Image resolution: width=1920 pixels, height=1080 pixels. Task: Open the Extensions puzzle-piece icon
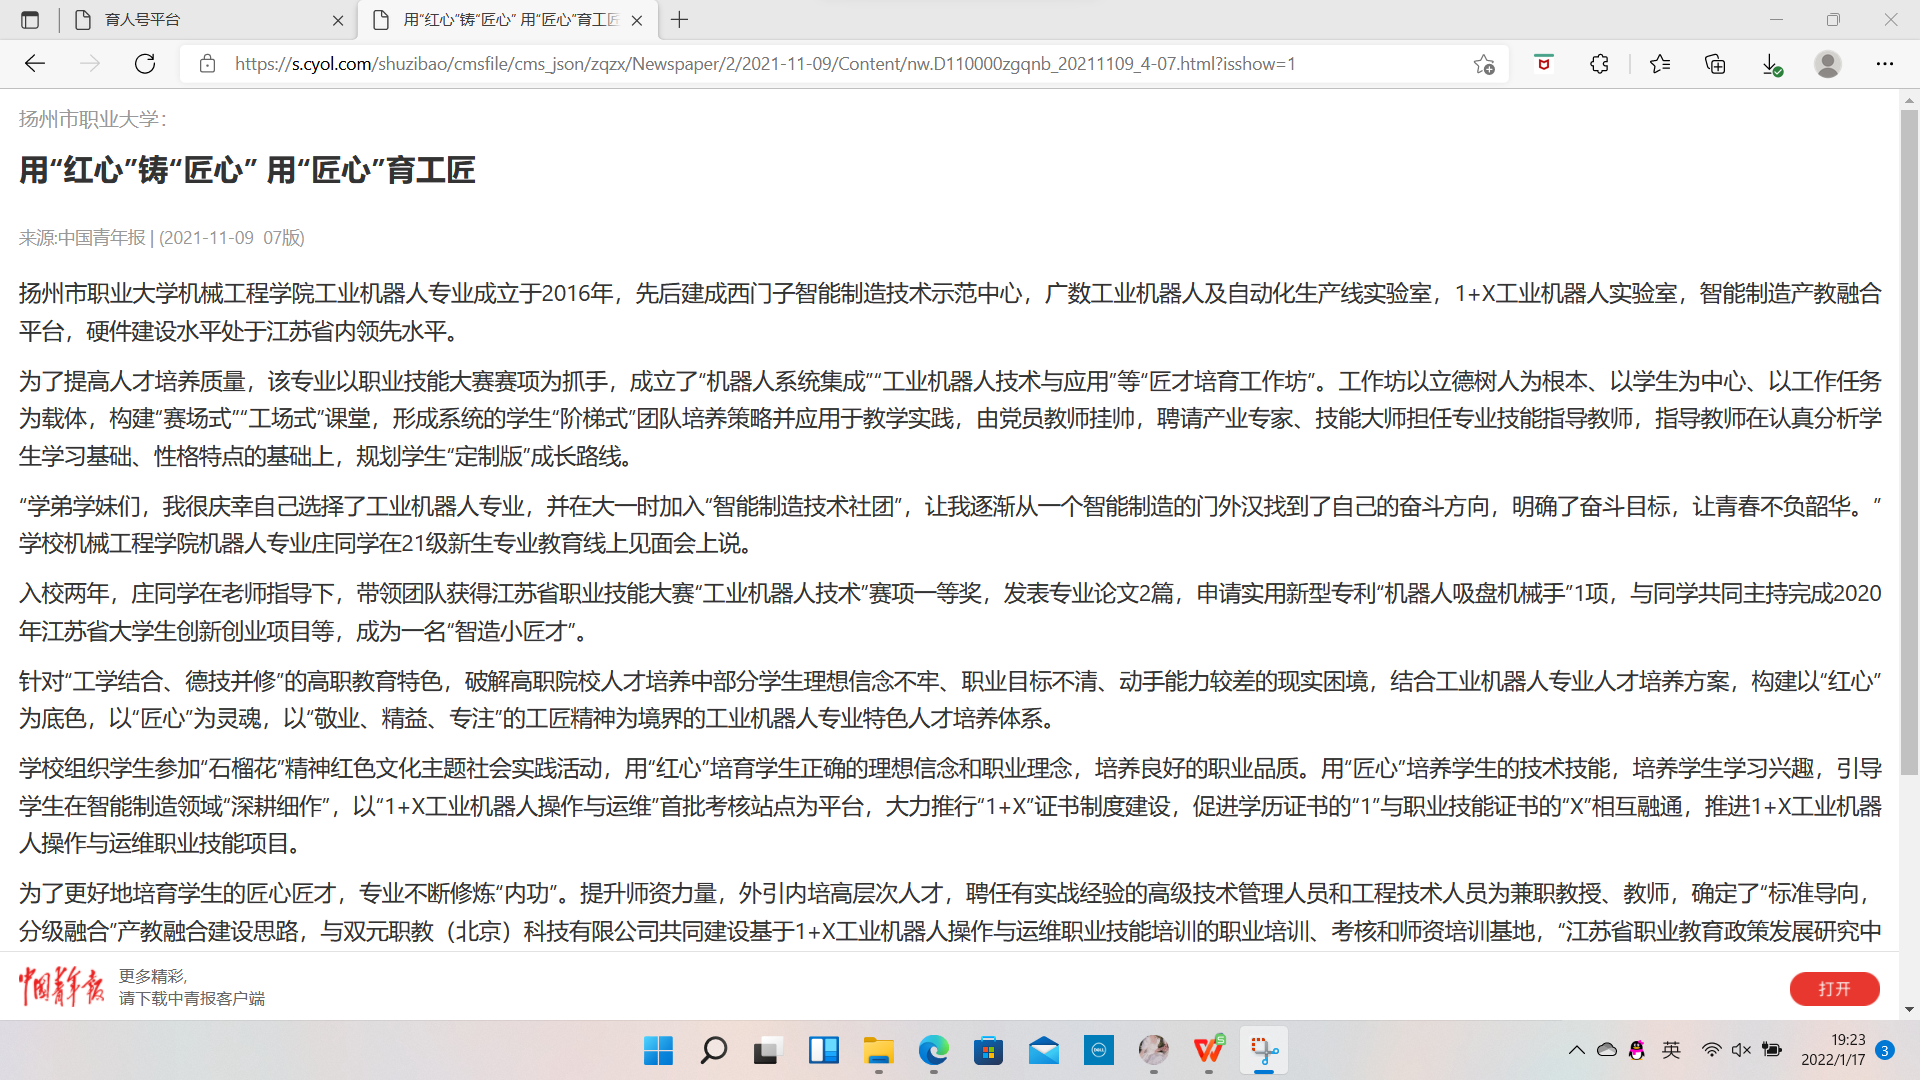point(1598,64)
